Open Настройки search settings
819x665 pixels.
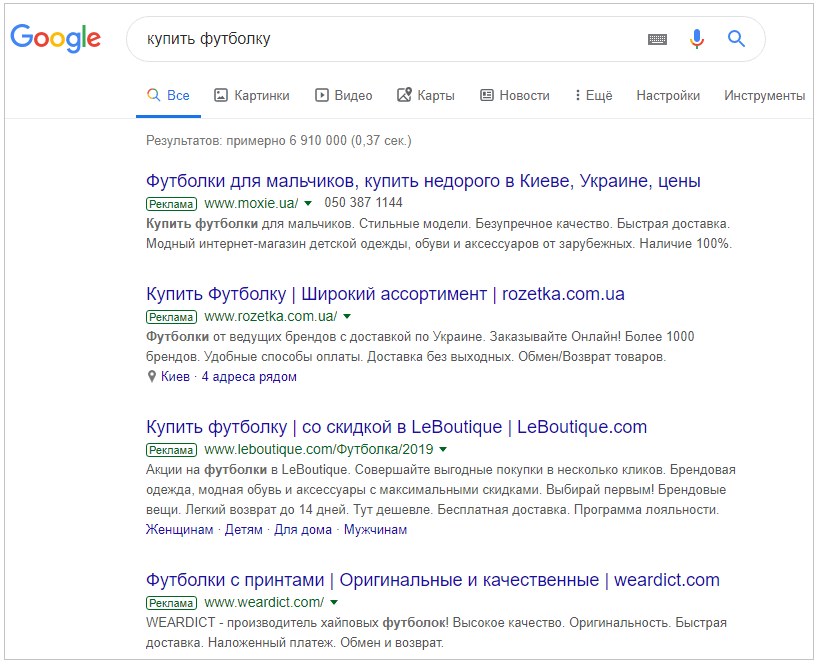[668, 96]
